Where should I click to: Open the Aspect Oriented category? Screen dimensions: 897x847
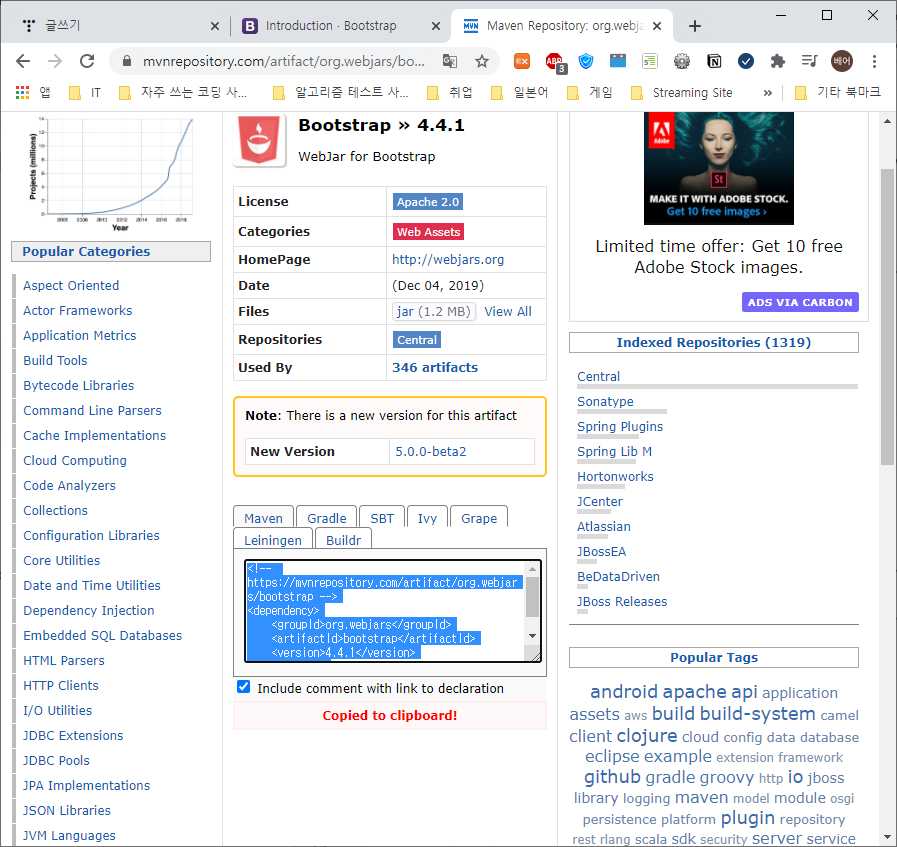(x=71, y=285)
